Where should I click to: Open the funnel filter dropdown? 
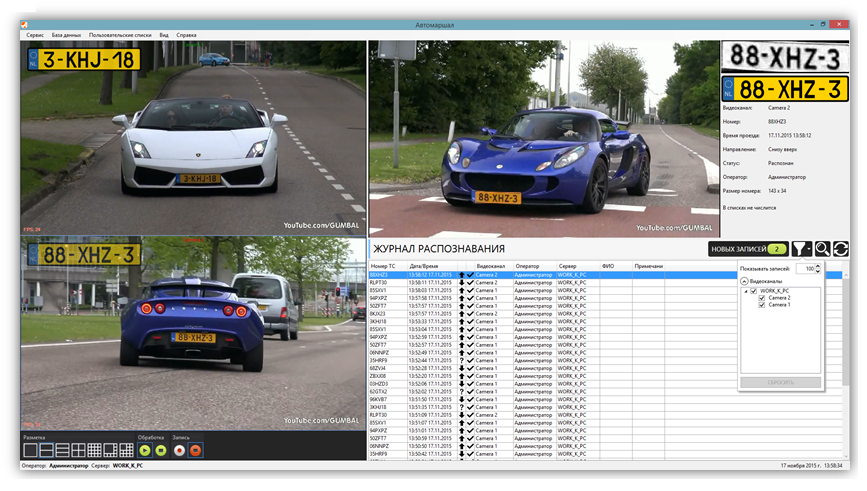[801, 249]
